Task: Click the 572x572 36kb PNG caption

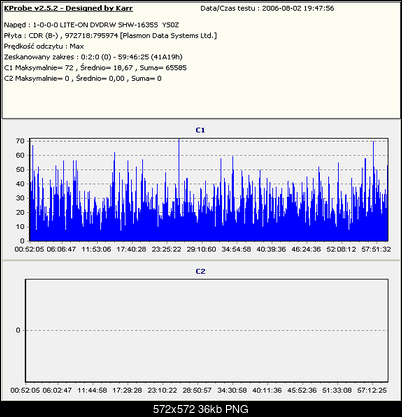Action: (x=201, y=409)
